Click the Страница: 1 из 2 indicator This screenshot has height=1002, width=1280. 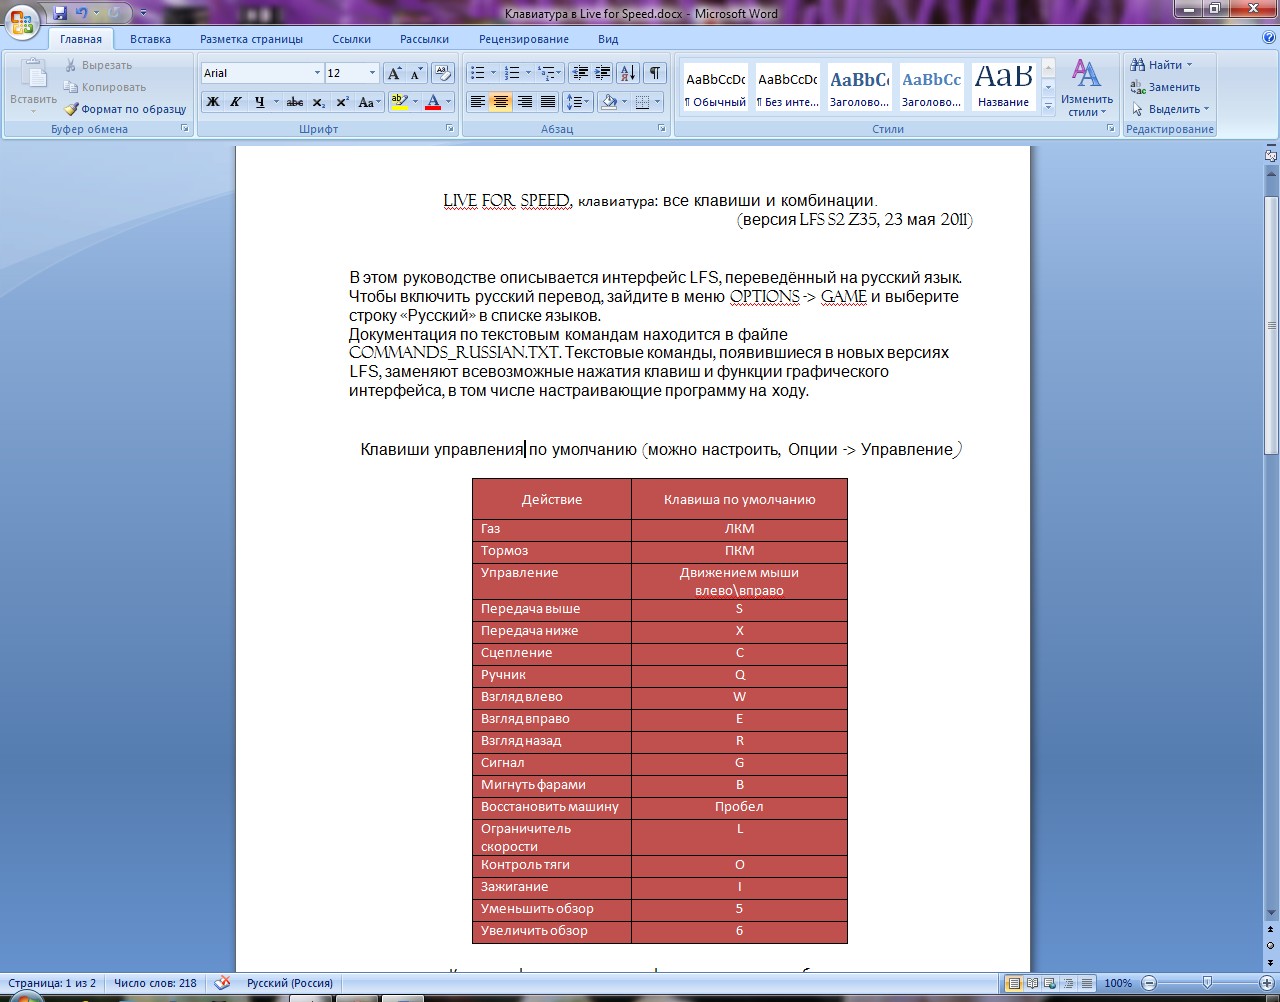pyautogui.click(x=52, y=983)
